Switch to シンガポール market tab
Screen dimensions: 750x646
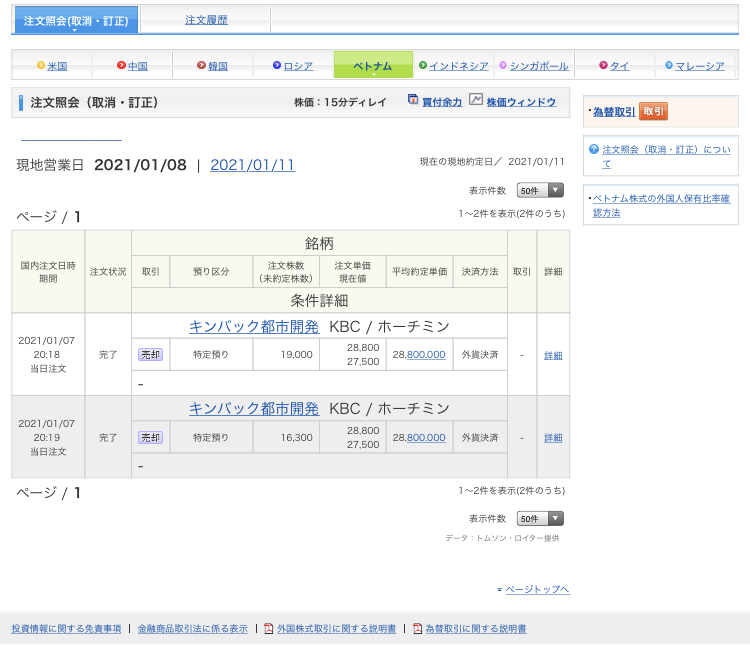539,66
